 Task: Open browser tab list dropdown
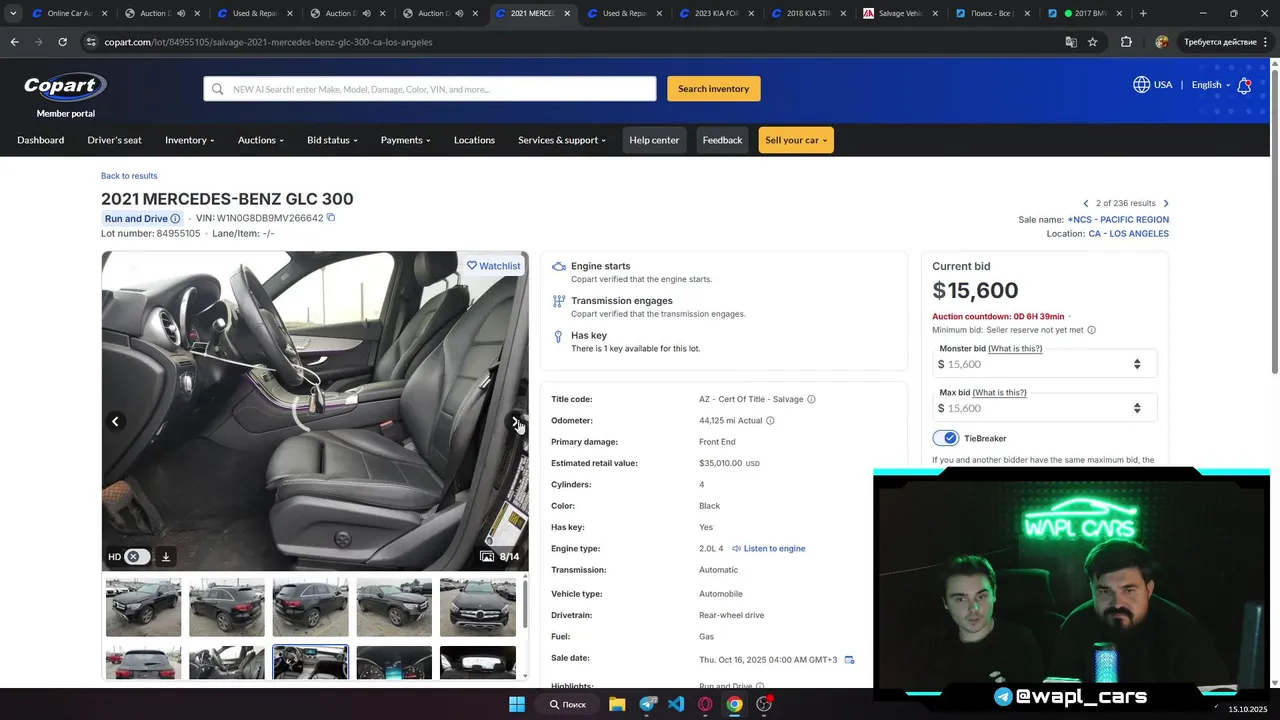(x=13, y=13)
